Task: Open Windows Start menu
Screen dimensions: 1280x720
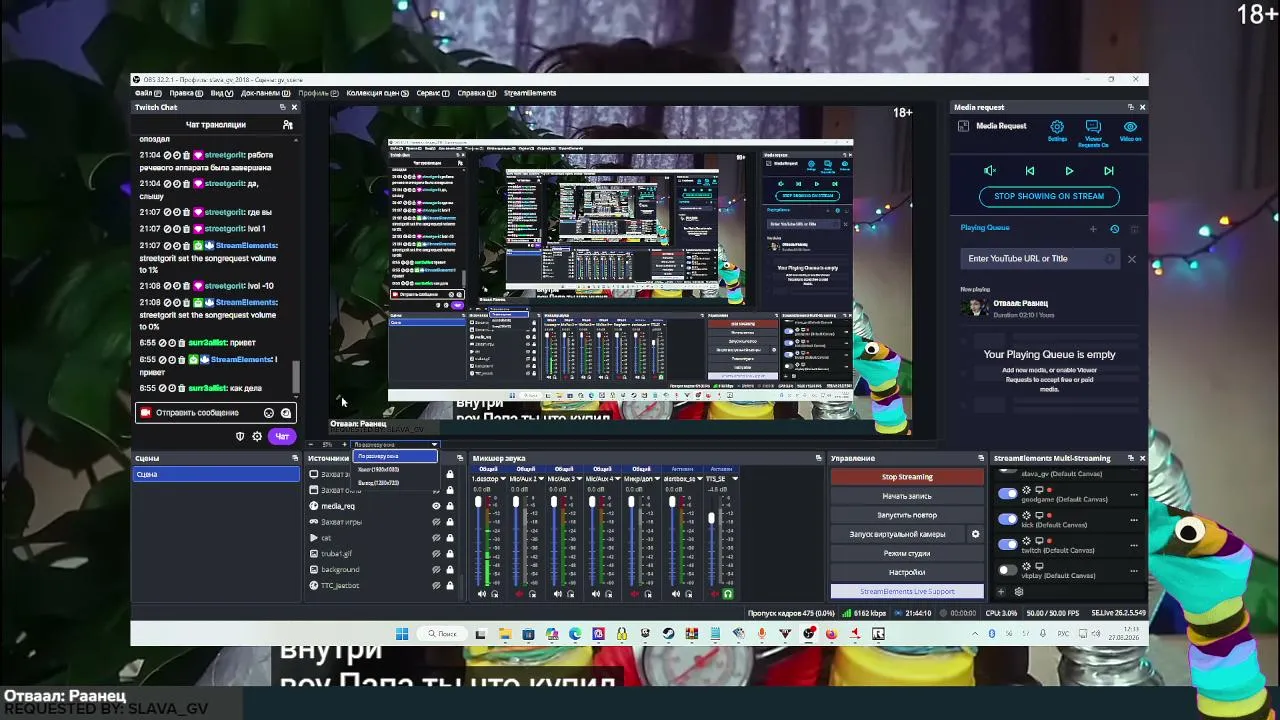Action: (401, 633)
